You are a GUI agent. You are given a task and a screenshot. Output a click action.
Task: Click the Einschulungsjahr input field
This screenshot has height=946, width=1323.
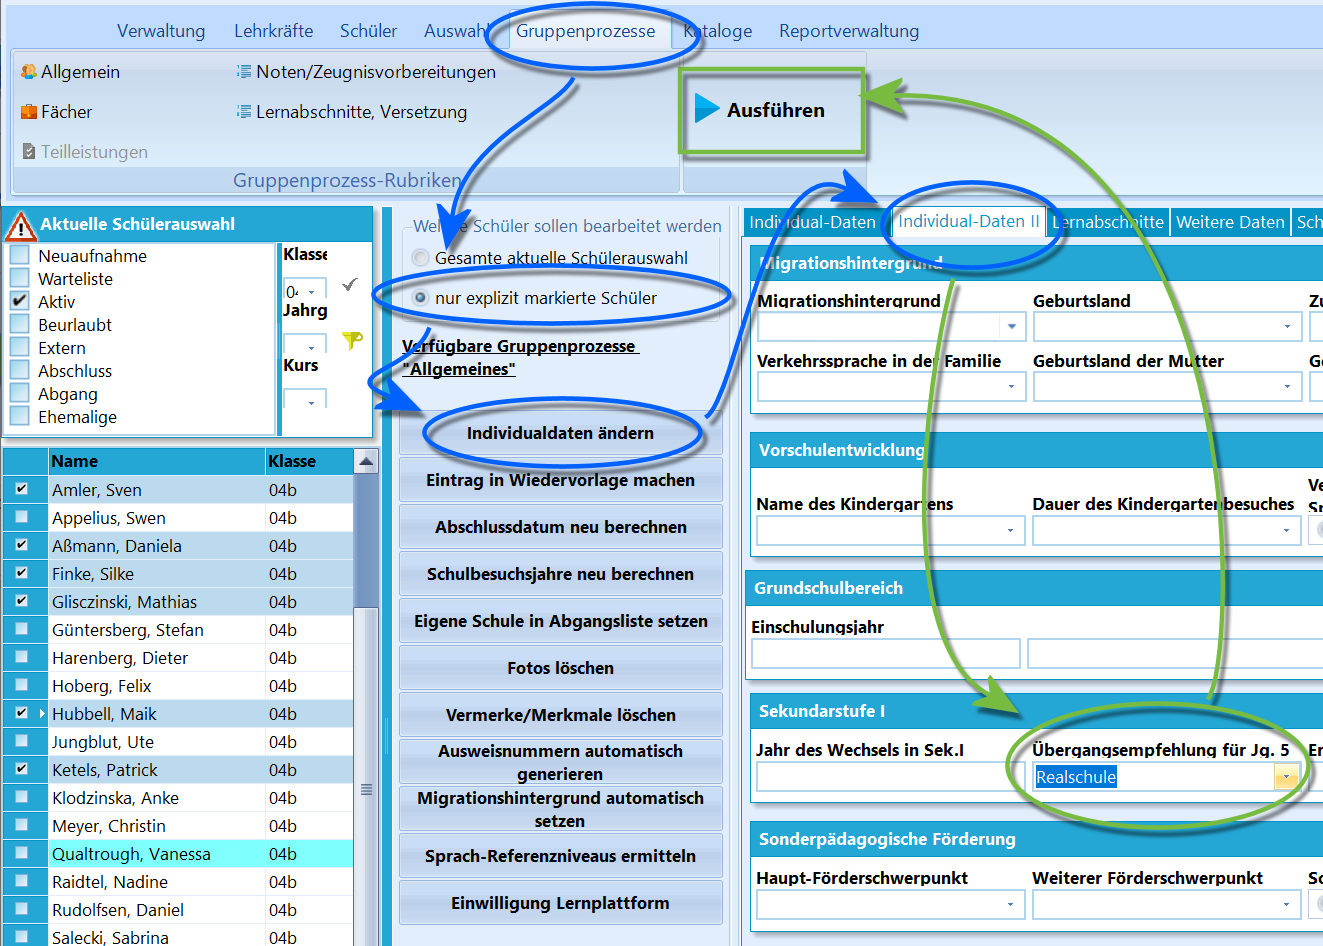pos(885,653)
